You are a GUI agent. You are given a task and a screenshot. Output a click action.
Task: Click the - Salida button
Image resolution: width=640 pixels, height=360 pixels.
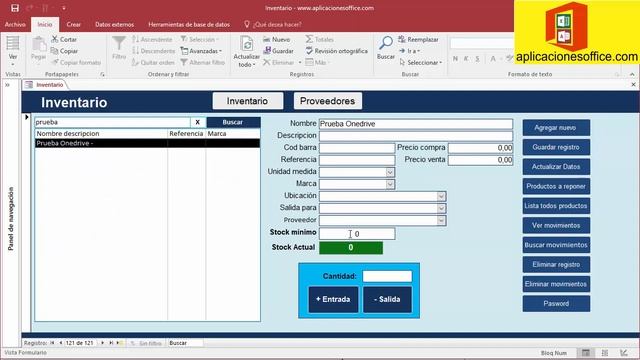(x=387, y=299)
